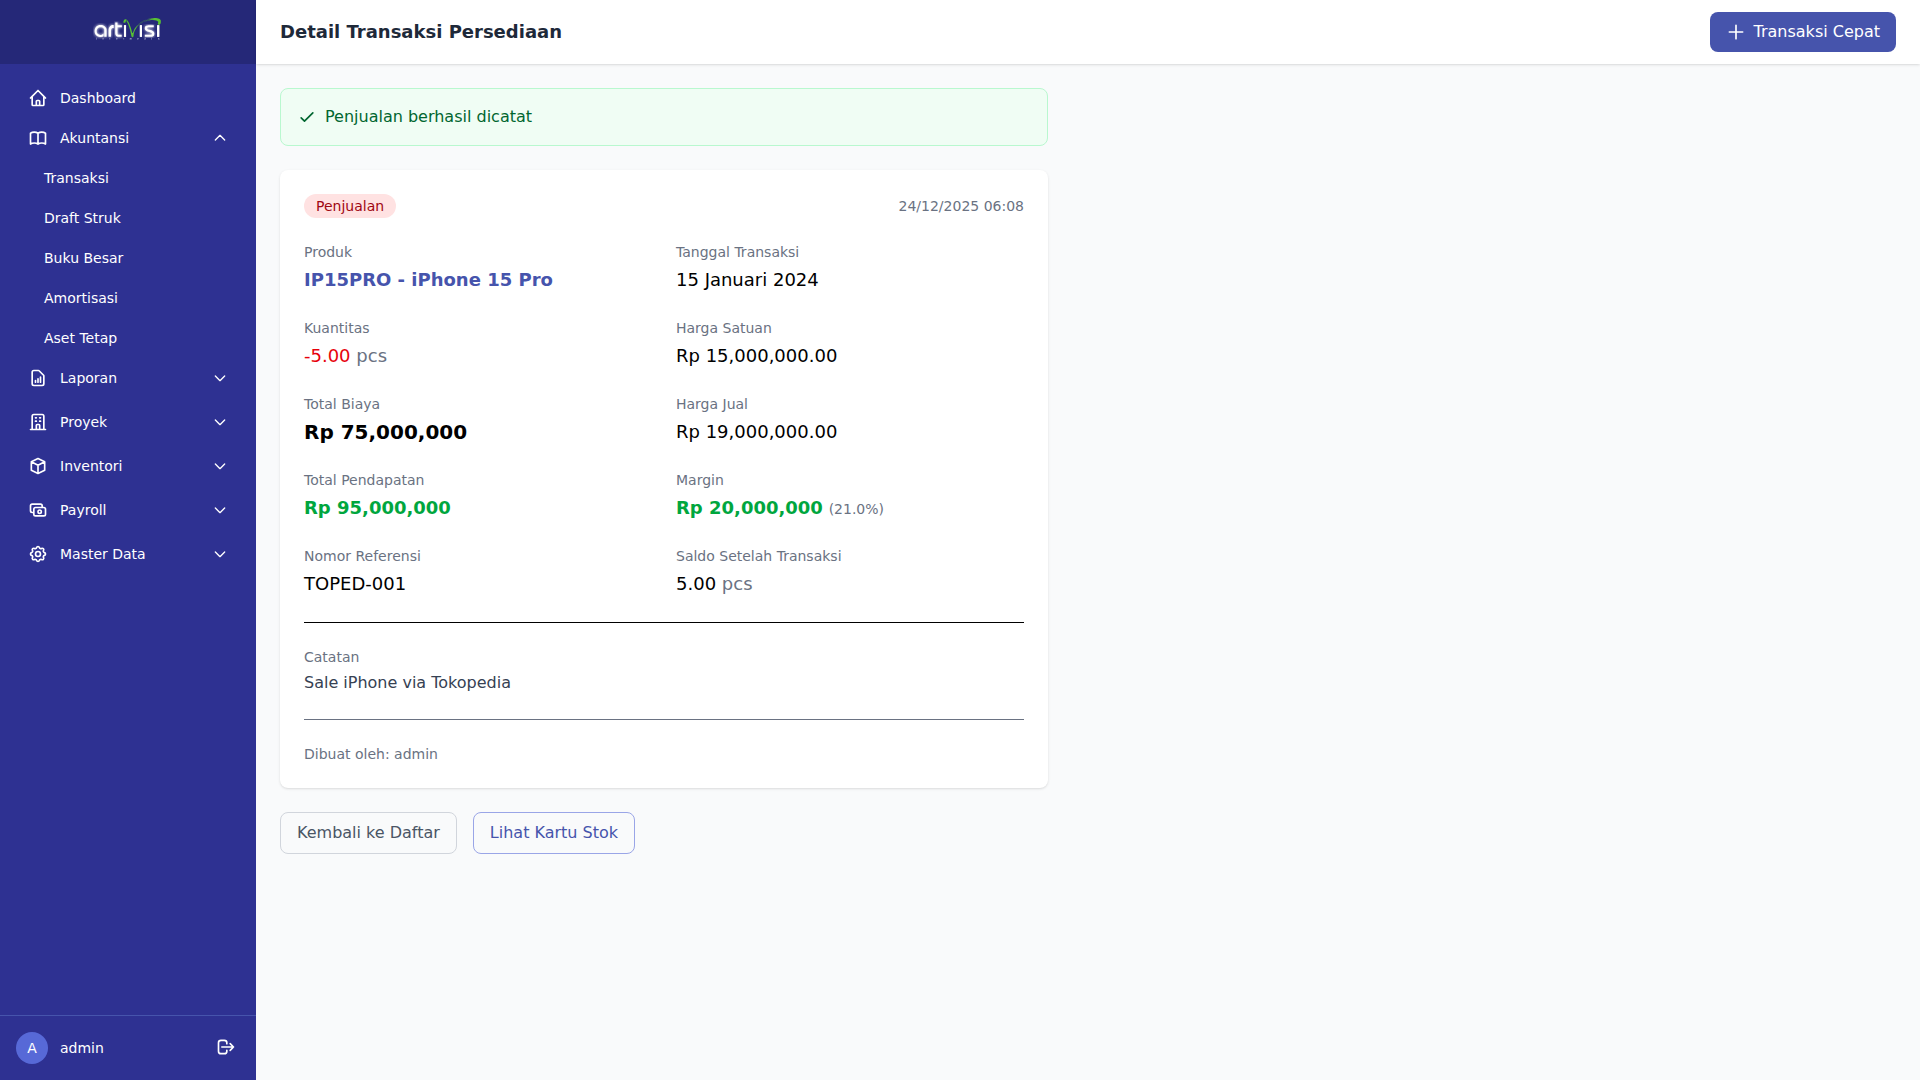Expand the Laporan menu chevron
Image resolution: width=1920 pixels, height=1080 pixels.
(220, 378)
